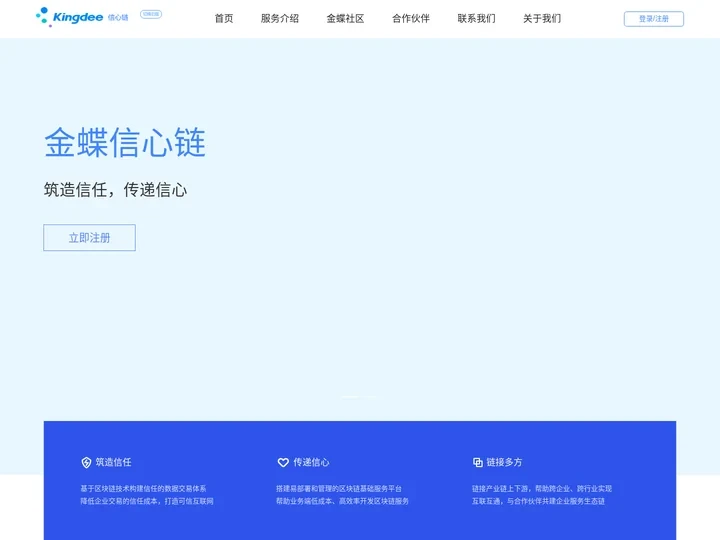
Task: Click the 金蝶信心链 banner heading
Action: click(x=125, y=143)
